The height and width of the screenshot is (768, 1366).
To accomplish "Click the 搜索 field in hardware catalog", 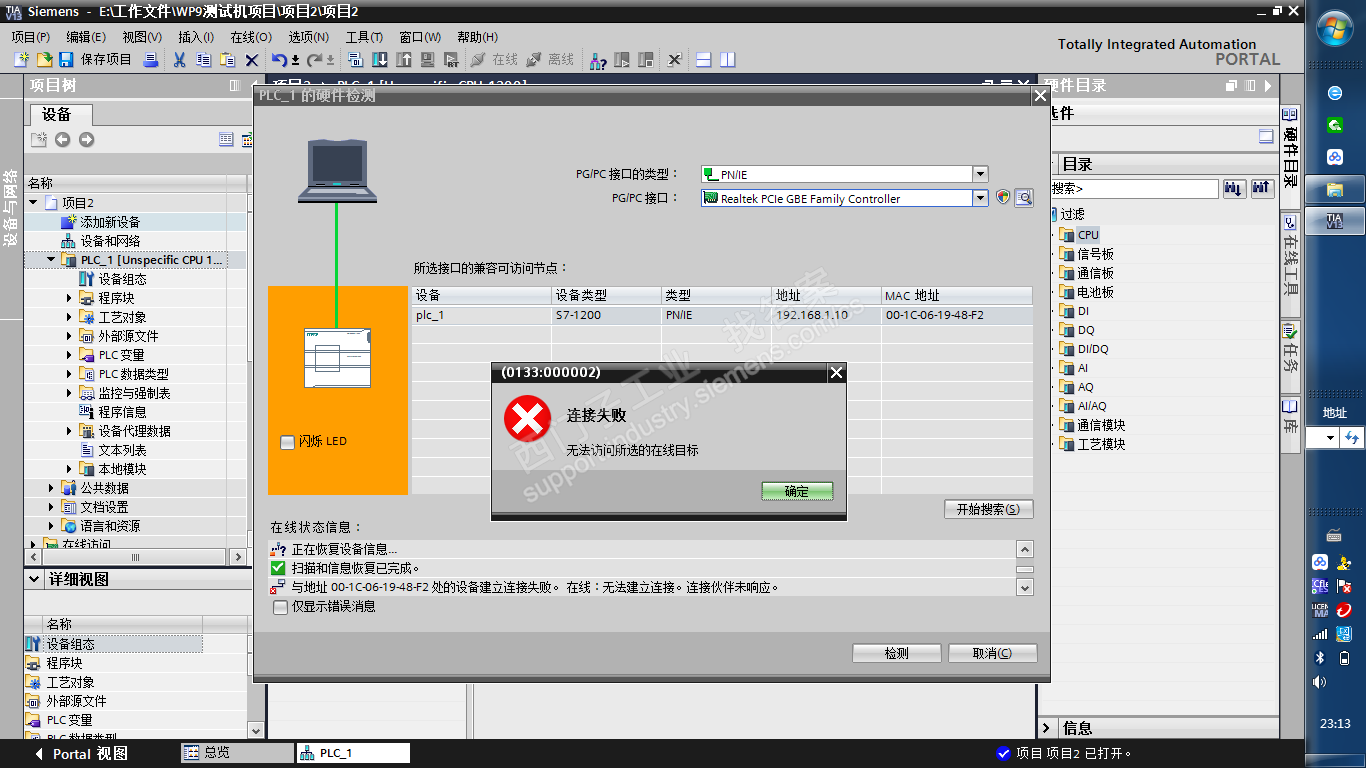I will (x=1133, y=188).
